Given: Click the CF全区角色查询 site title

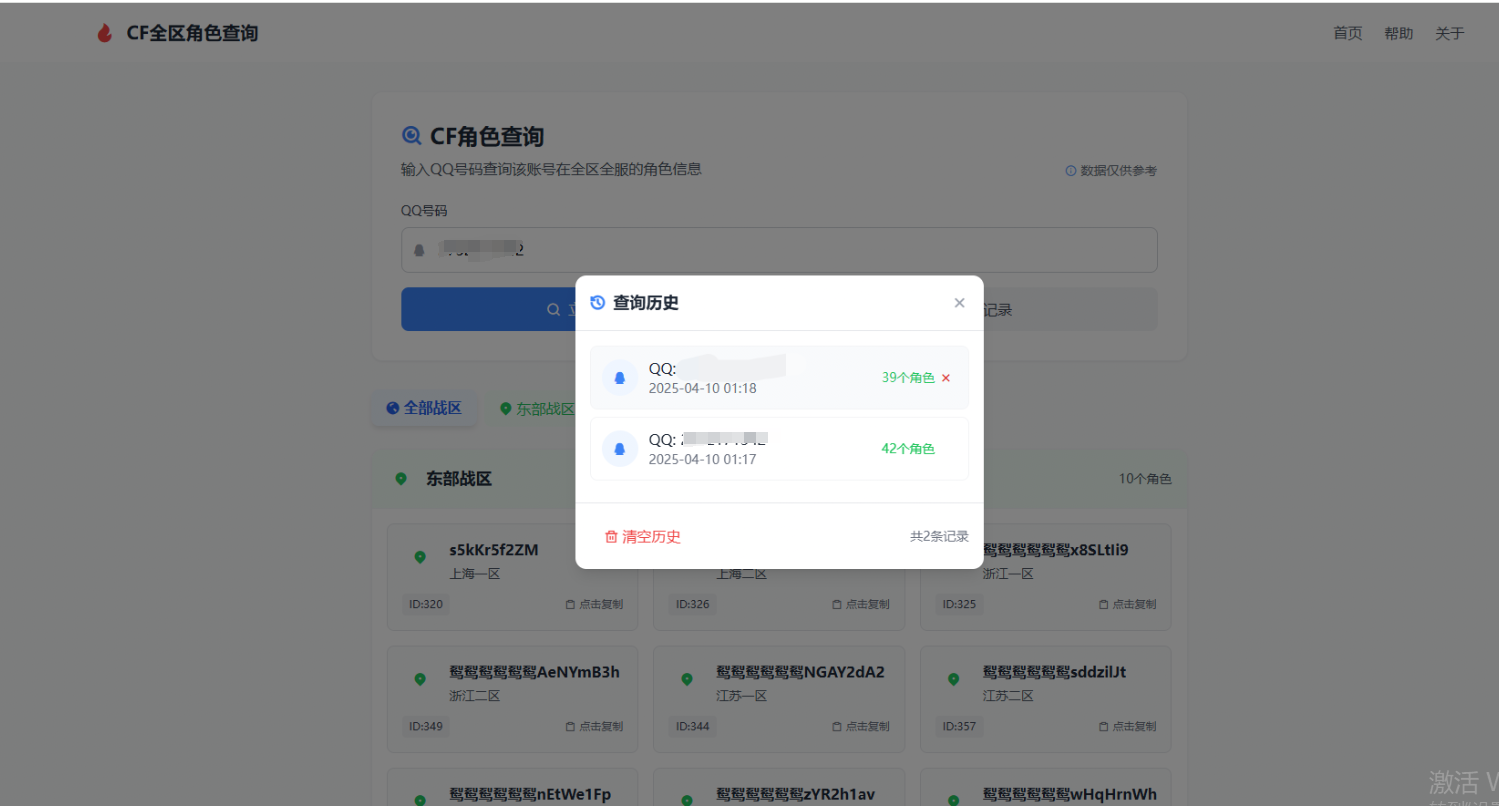Looking at the screenshot, I should (192, 33).
